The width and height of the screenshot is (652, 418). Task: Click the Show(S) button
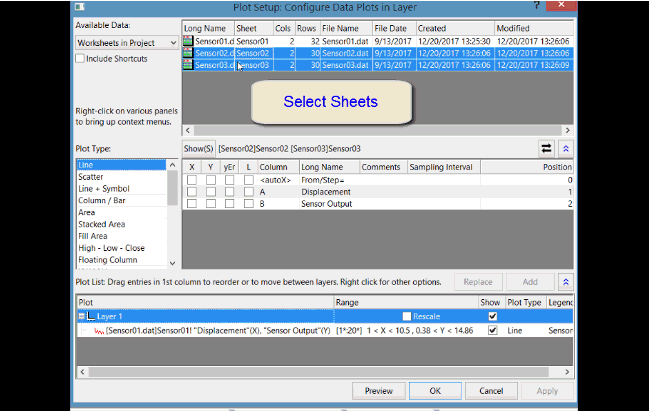(199, 149)
